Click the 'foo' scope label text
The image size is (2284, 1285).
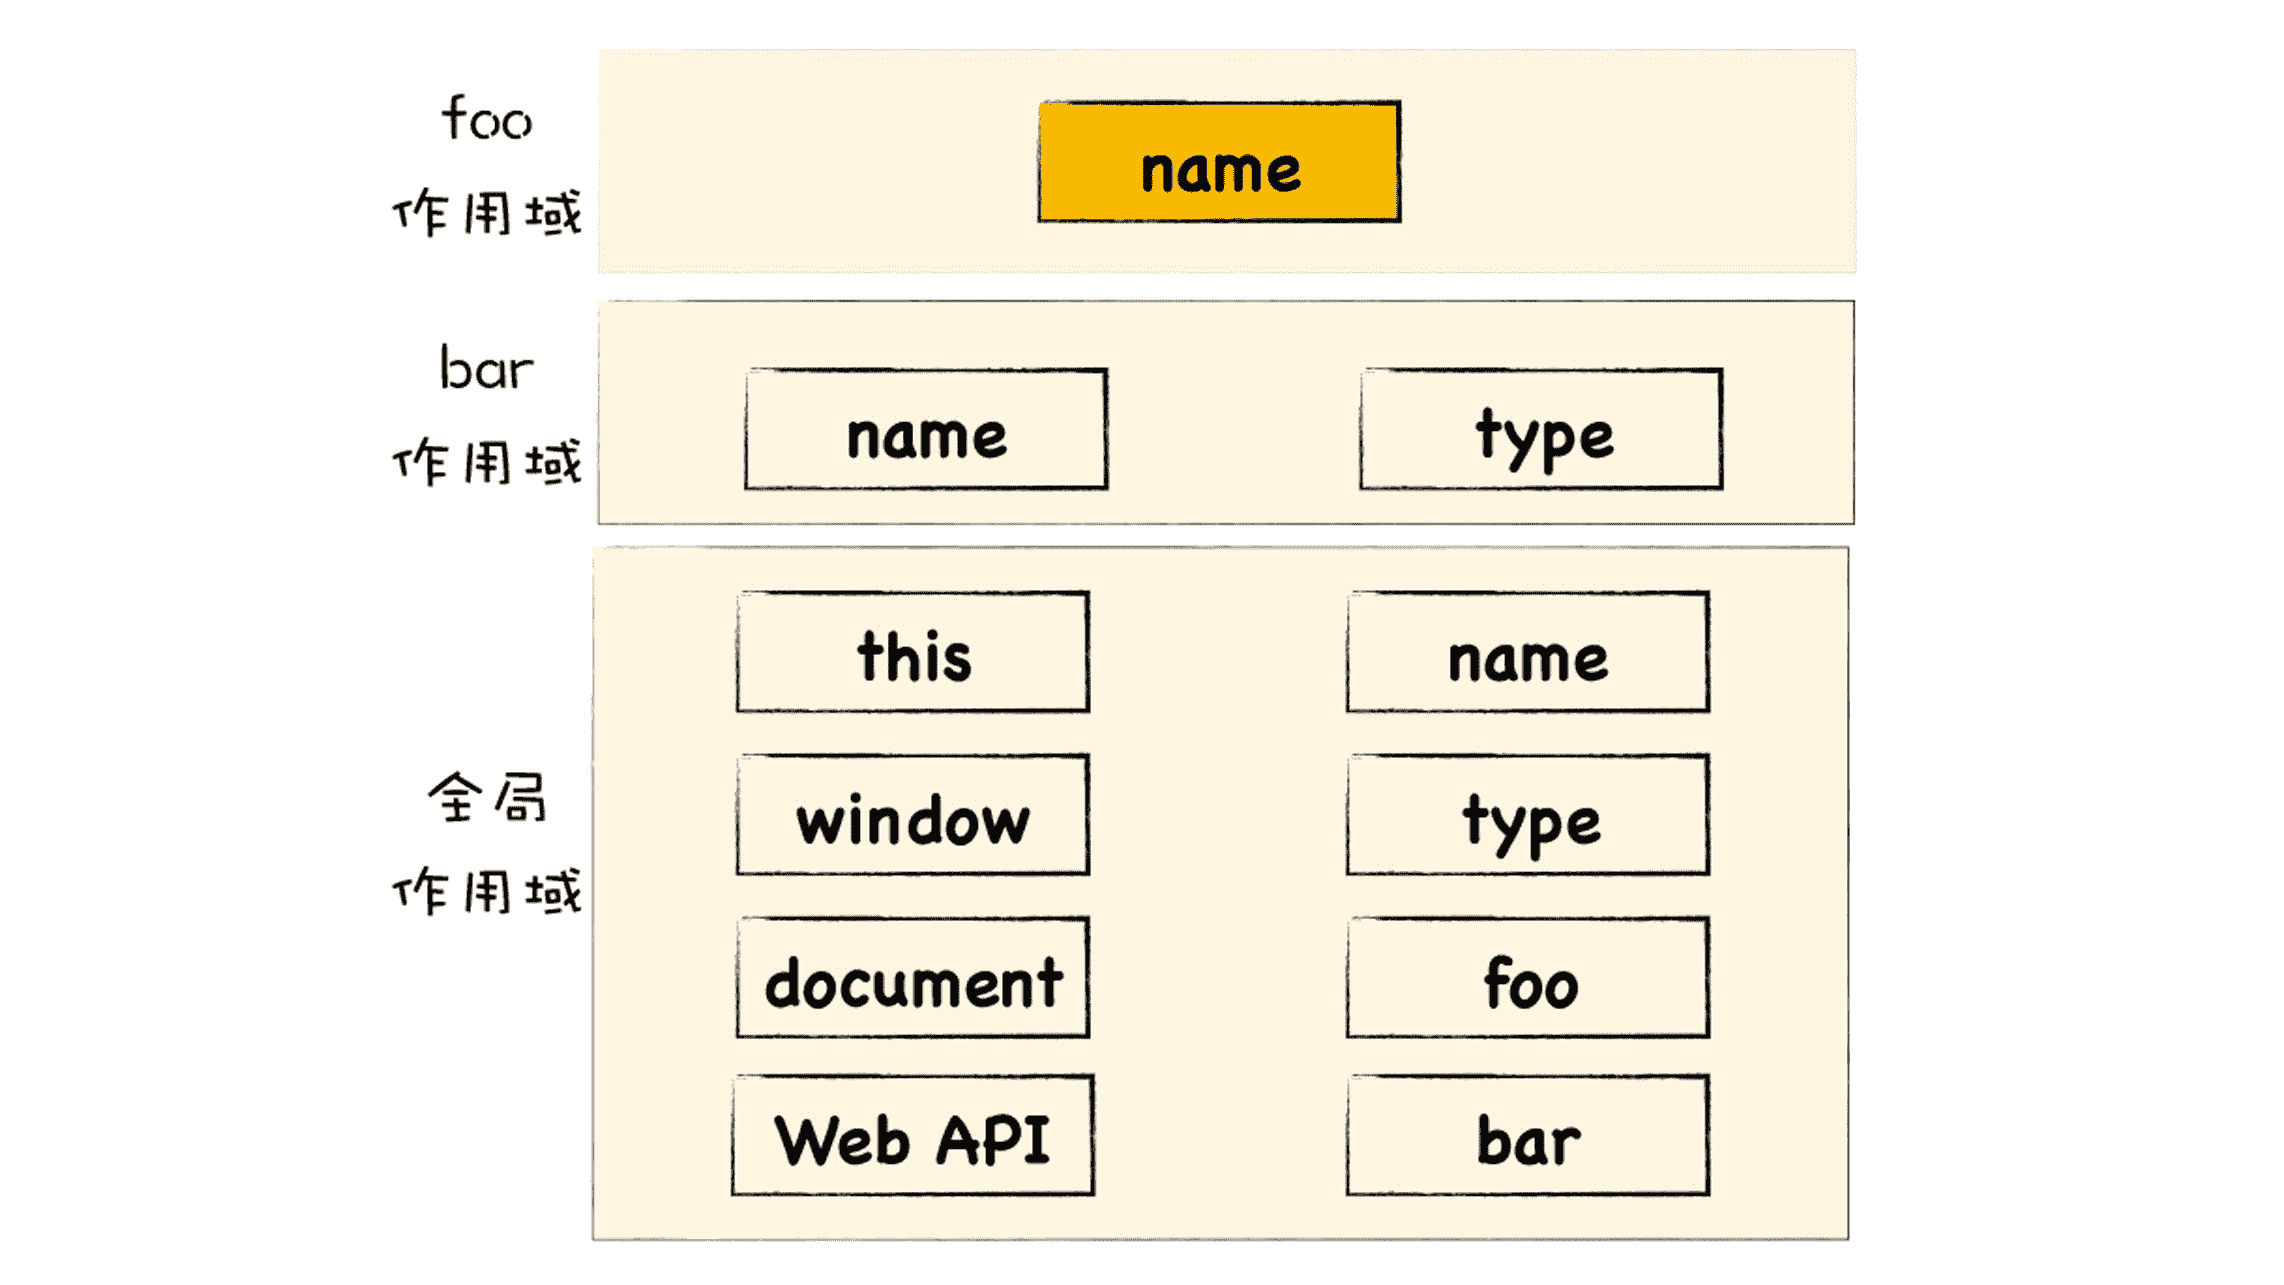click(487, 118)
